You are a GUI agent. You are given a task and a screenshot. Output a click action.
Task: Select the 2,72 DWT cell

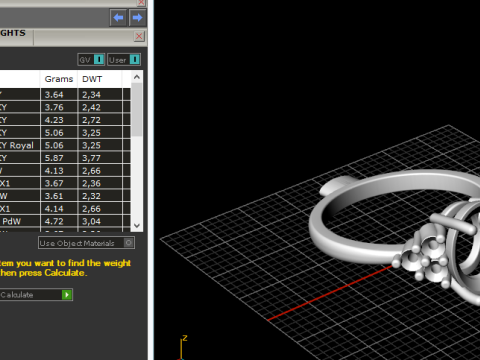coord(100,120)
